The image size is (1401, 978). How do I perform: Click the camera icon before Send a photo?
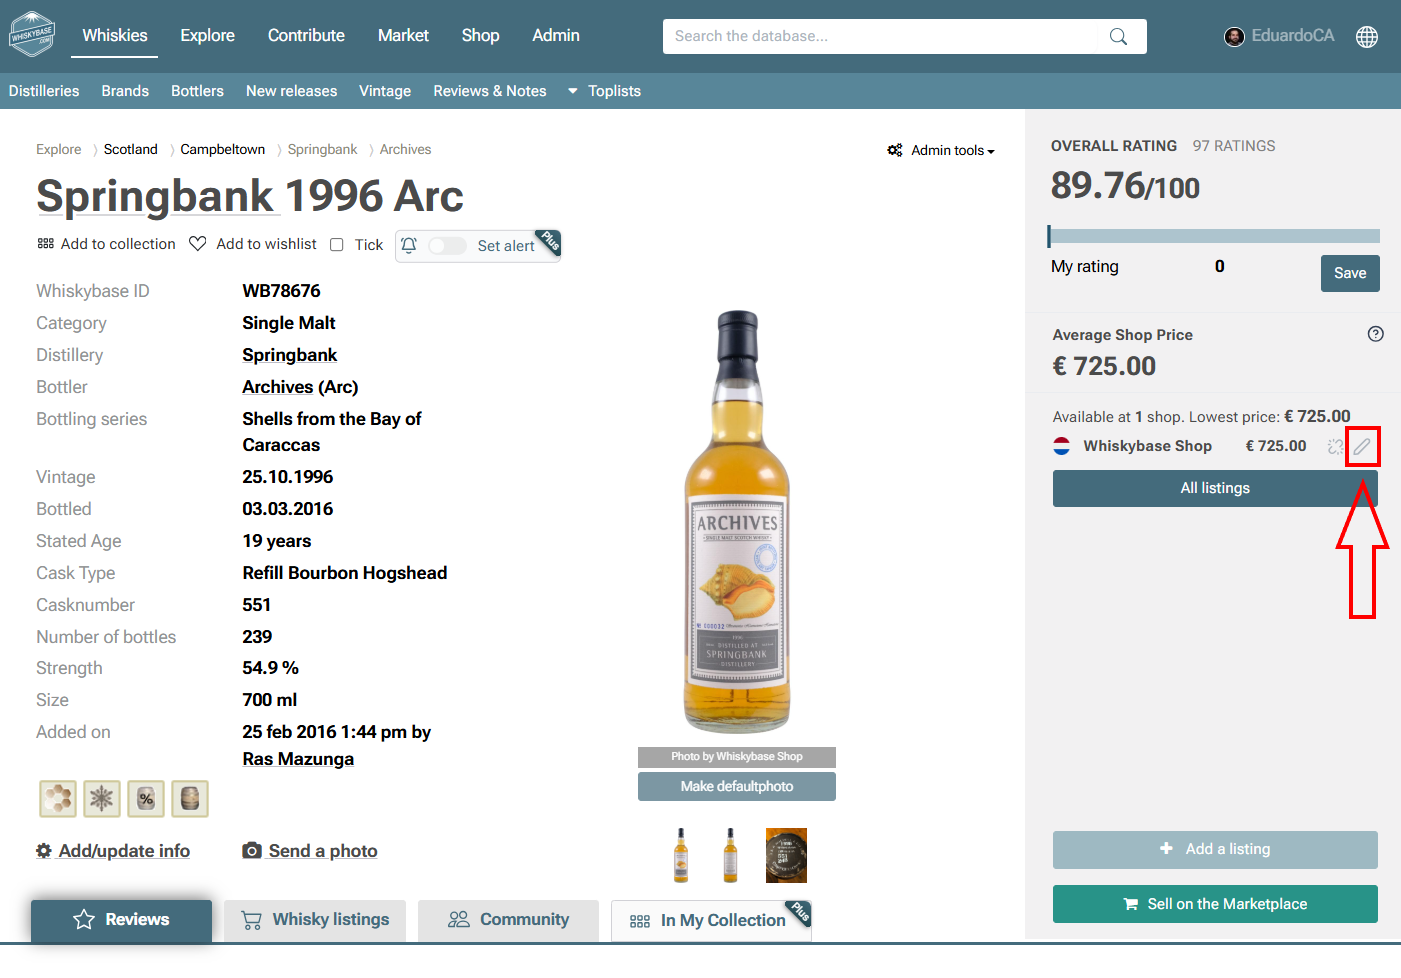click(x=252, y=851)
